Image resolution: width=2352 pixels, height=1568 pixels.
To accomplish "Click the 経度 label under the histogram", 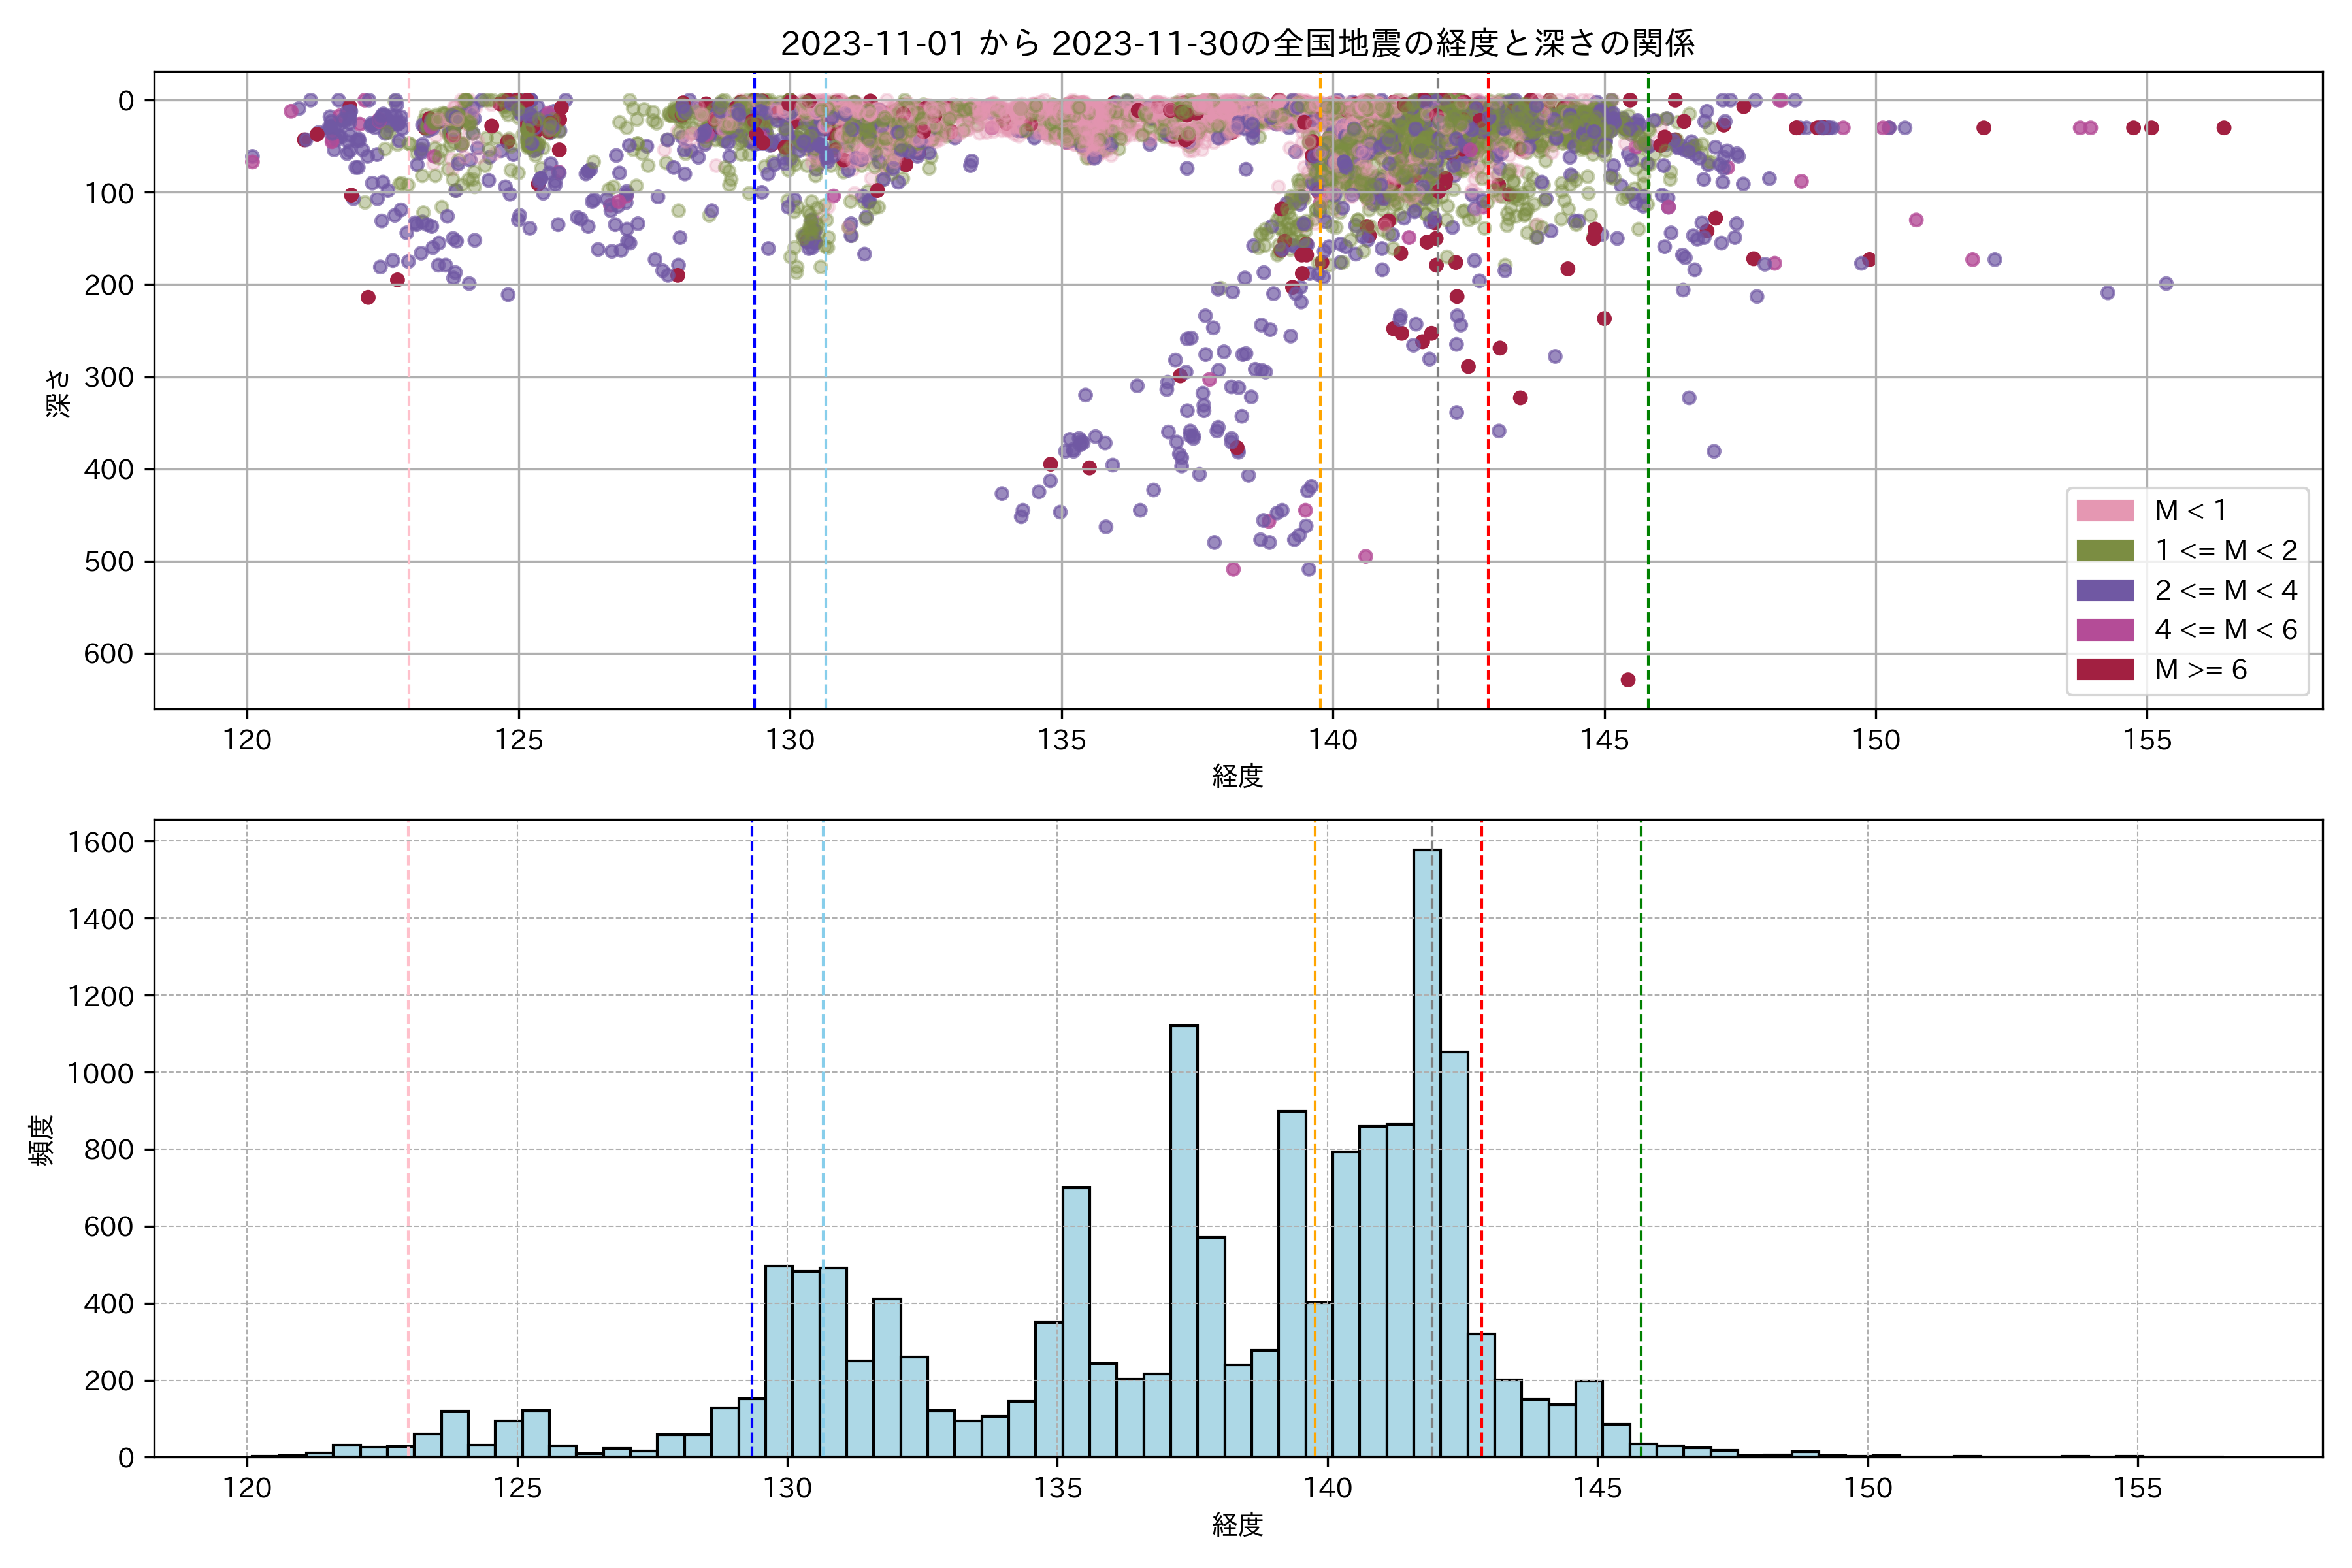I will point(1237,1524).
